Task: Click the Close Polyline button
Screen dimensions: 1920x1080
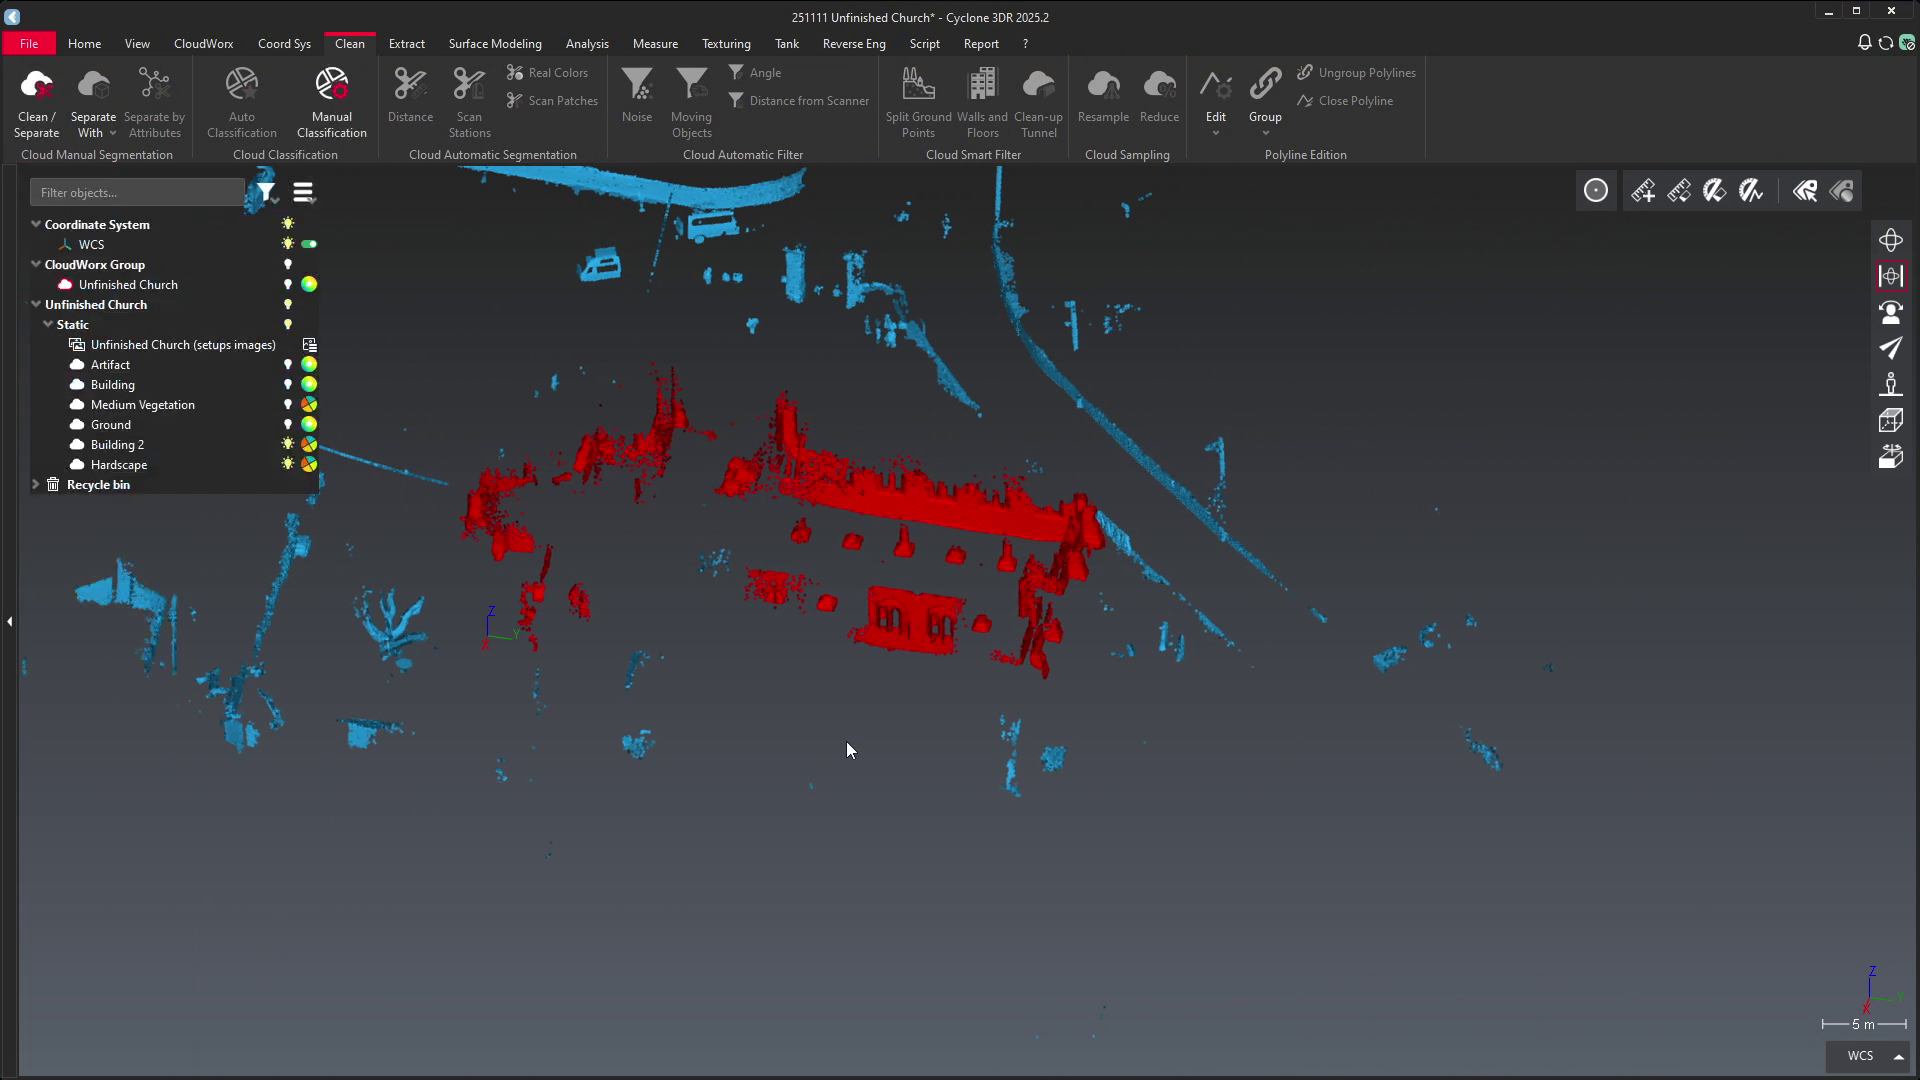Action: click(1345, 101)
